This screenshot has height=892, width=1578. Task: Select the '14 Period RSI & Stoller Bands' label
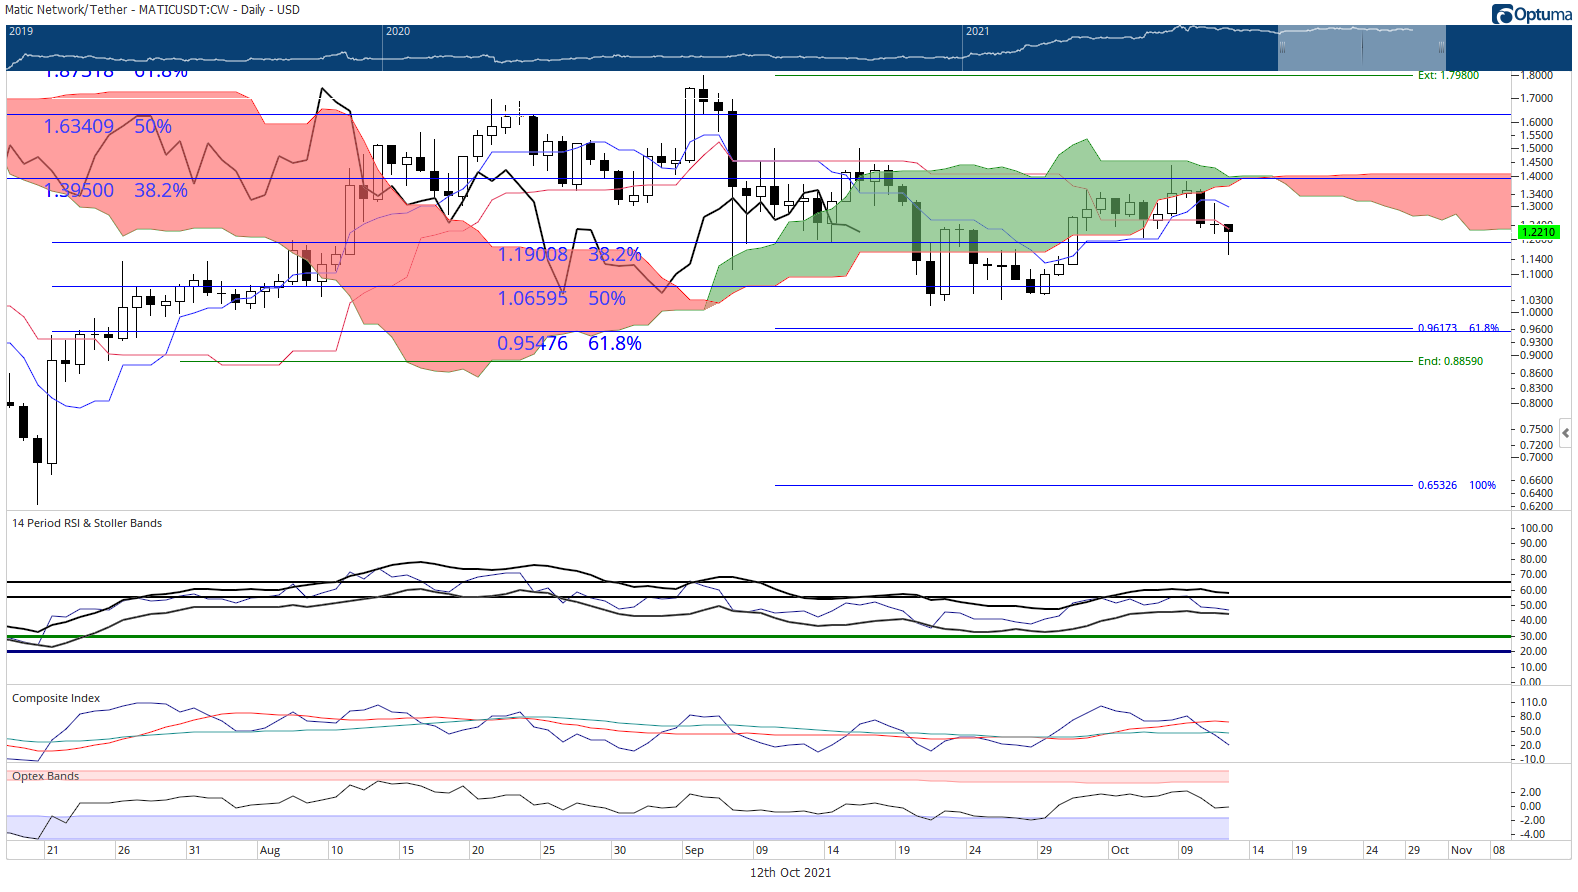(87, 523)
